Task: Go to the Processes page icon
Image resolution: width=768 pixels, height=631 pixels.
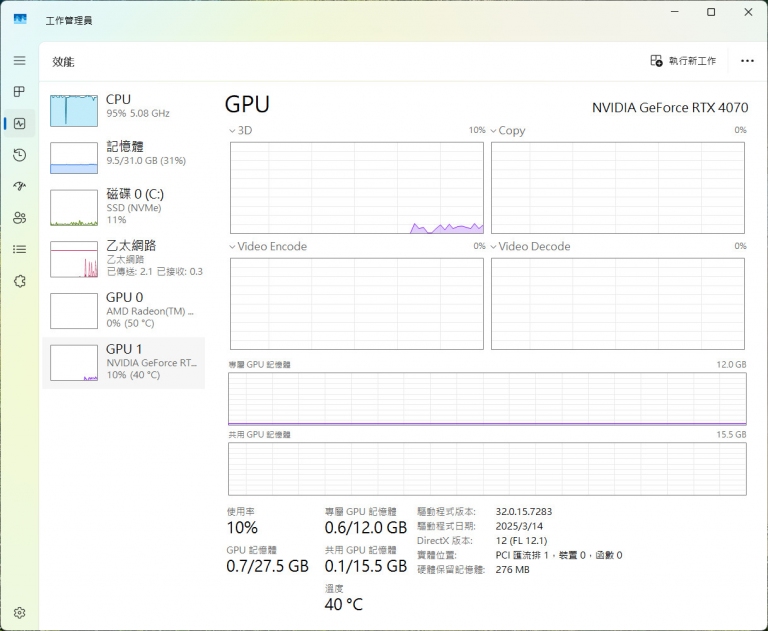Action: point(19,92)
